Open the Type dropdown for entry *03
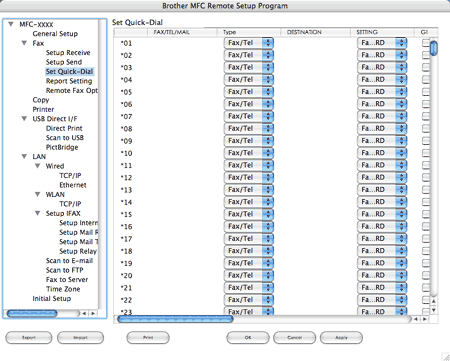Image resolution: width=450 pixels, height=361 pixels. [x=249, y=67]
